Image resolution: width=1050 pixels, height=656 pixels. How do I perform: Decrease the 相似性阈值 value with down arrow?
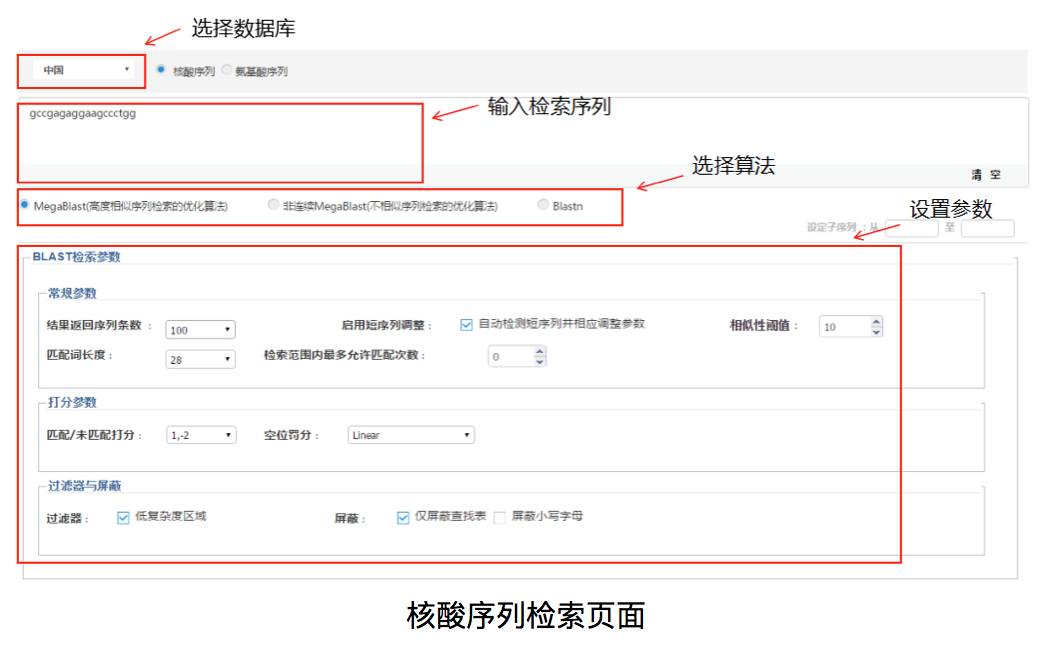point(877,331)
